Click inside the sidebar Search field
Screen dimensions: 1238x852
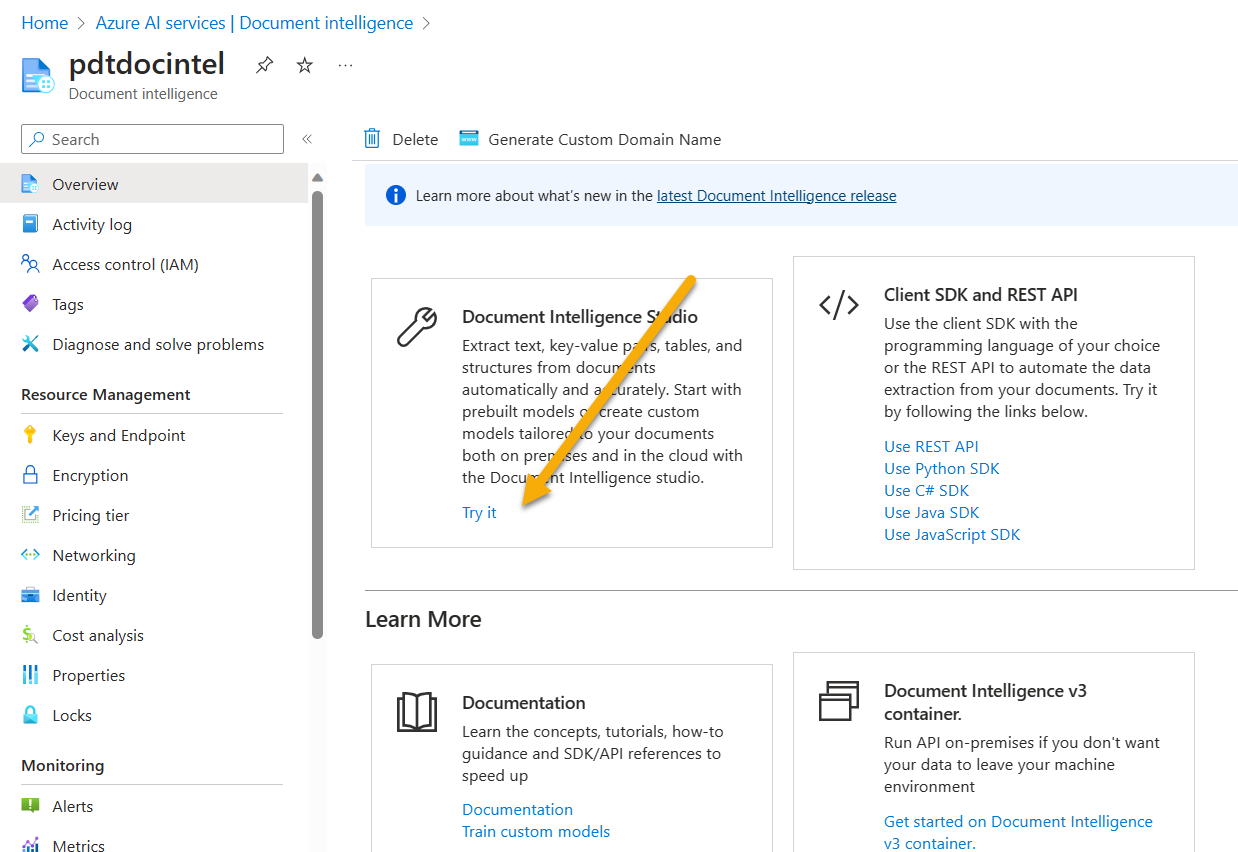pyautogui.click(x=150, y=139)
